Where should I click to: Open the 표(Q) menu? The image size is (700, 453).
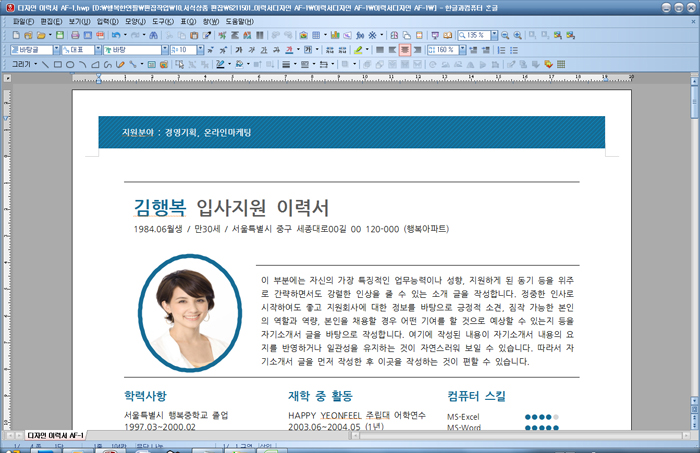[188, 21]
